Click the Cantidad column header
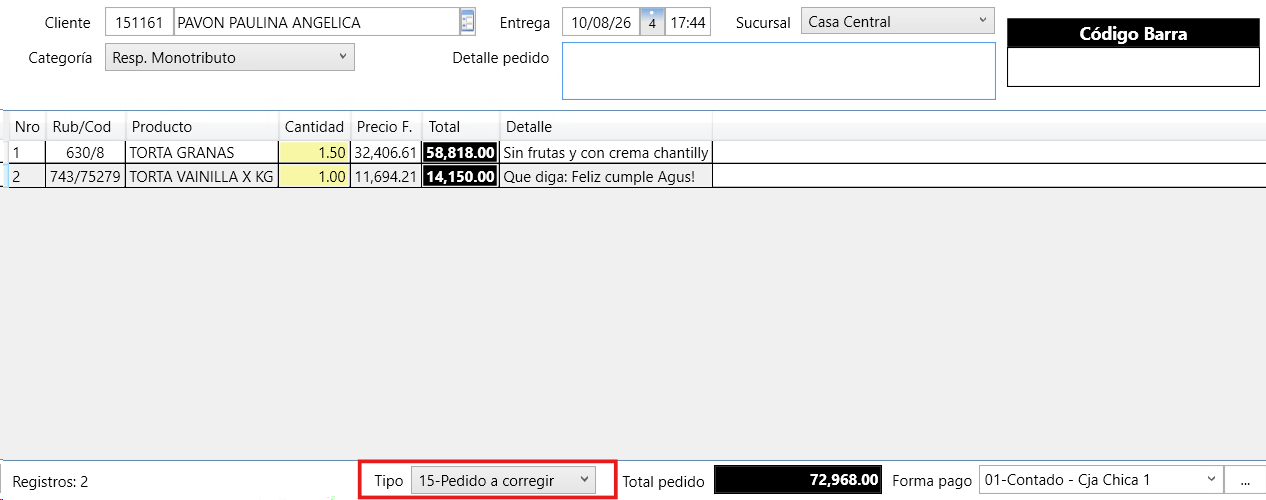The image size is (1266, 500). (x=314, y=127)
